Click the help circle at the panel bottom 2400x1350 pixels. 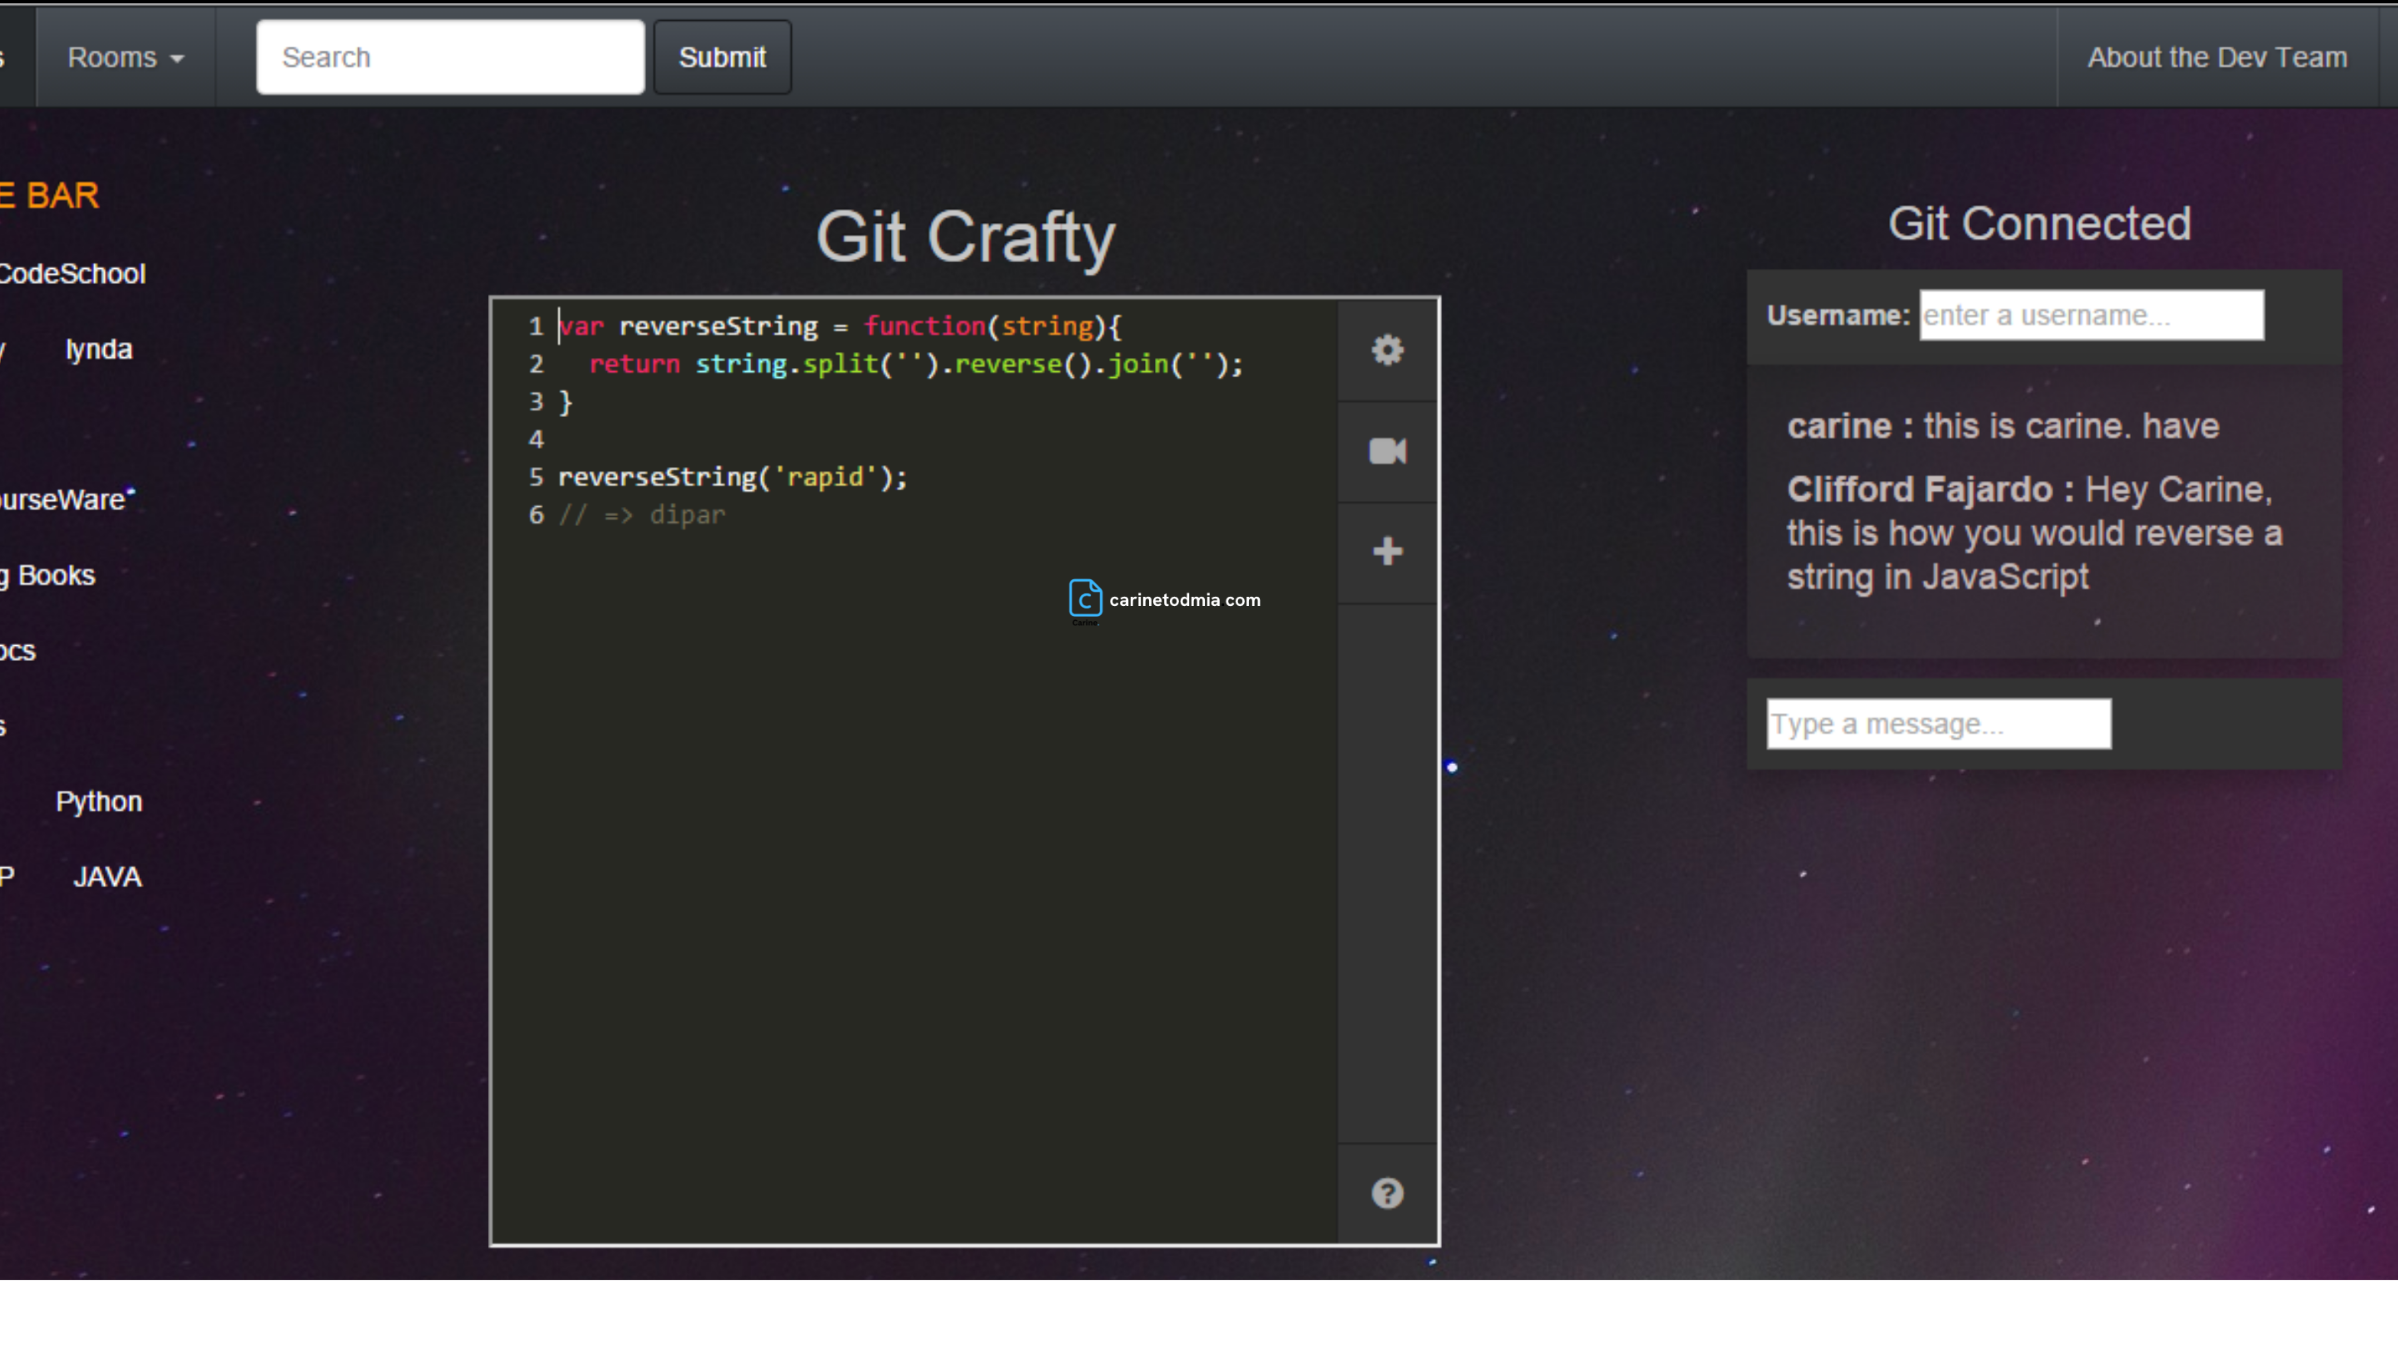1387,1192
